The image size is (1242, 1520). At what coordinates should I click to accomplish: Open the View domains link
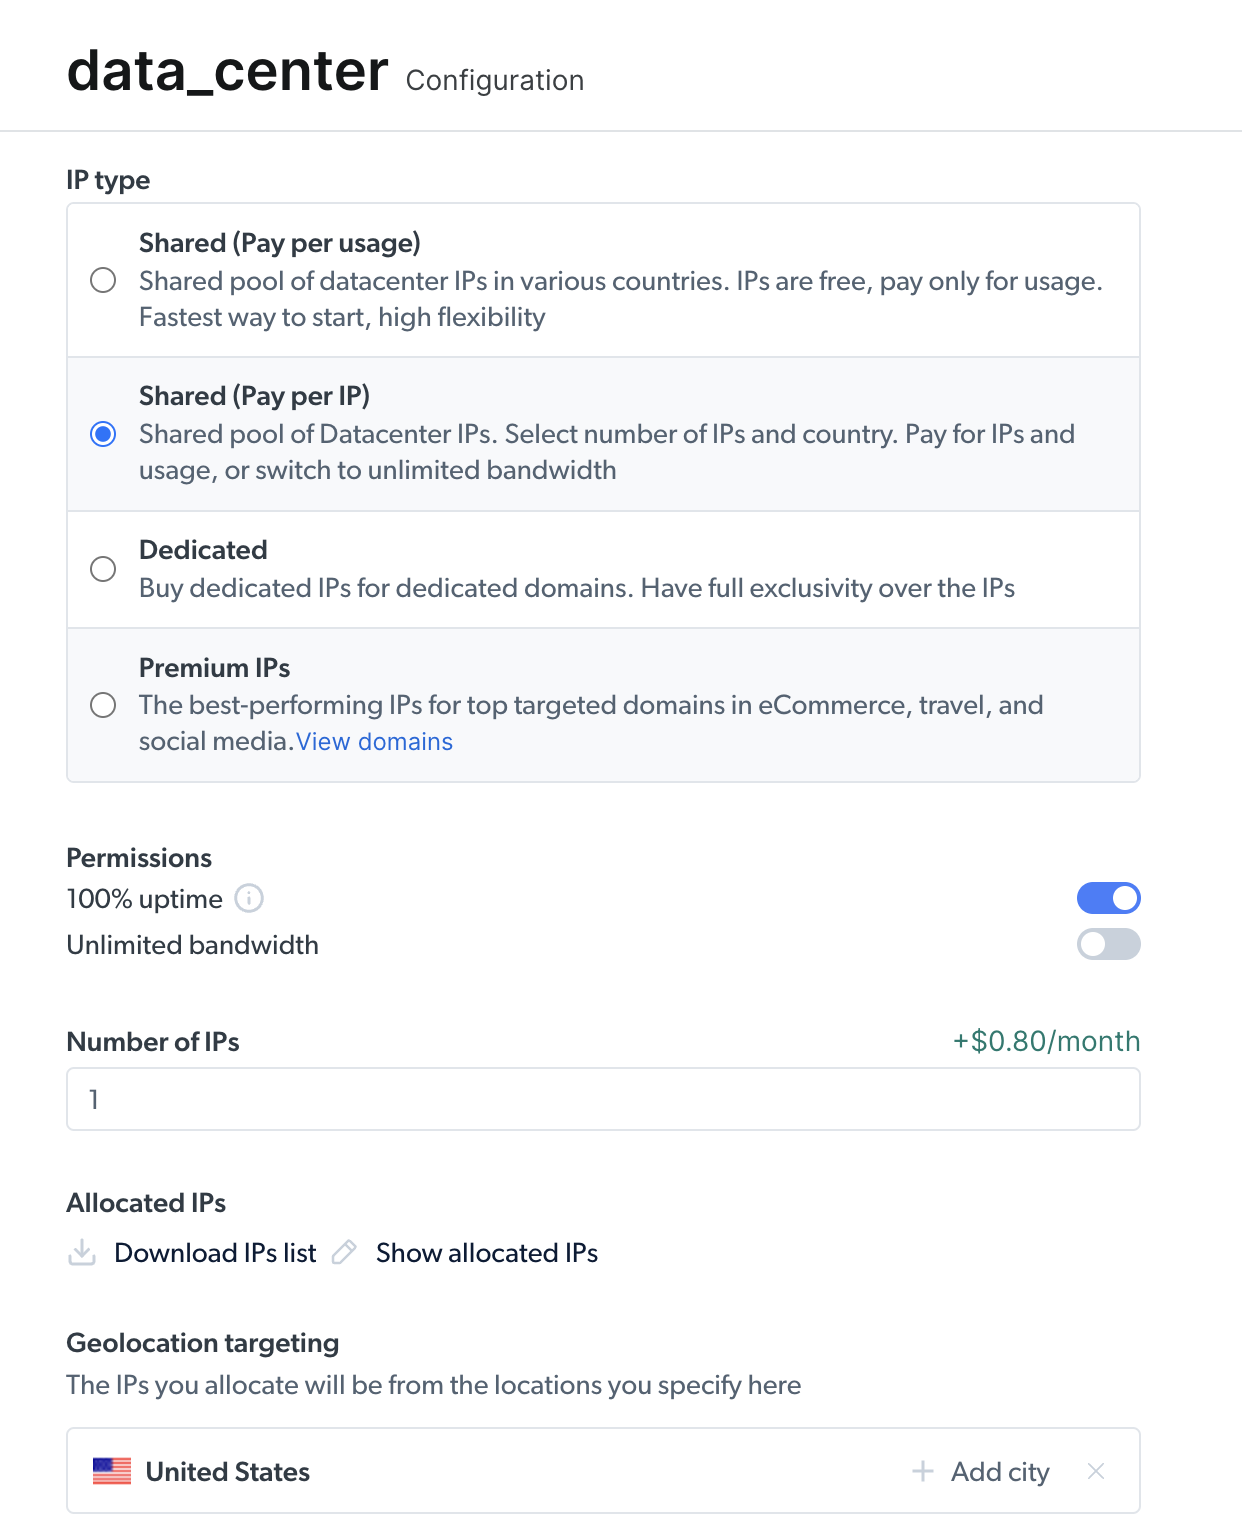[x=375, y=742]
